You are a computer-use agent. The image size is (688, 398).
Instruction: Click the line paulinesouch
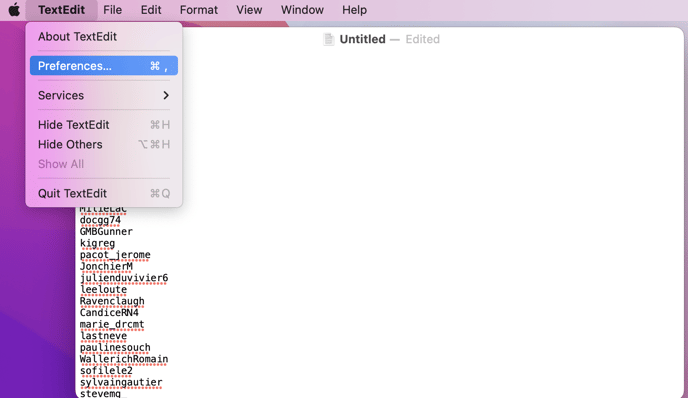[115, 348]
